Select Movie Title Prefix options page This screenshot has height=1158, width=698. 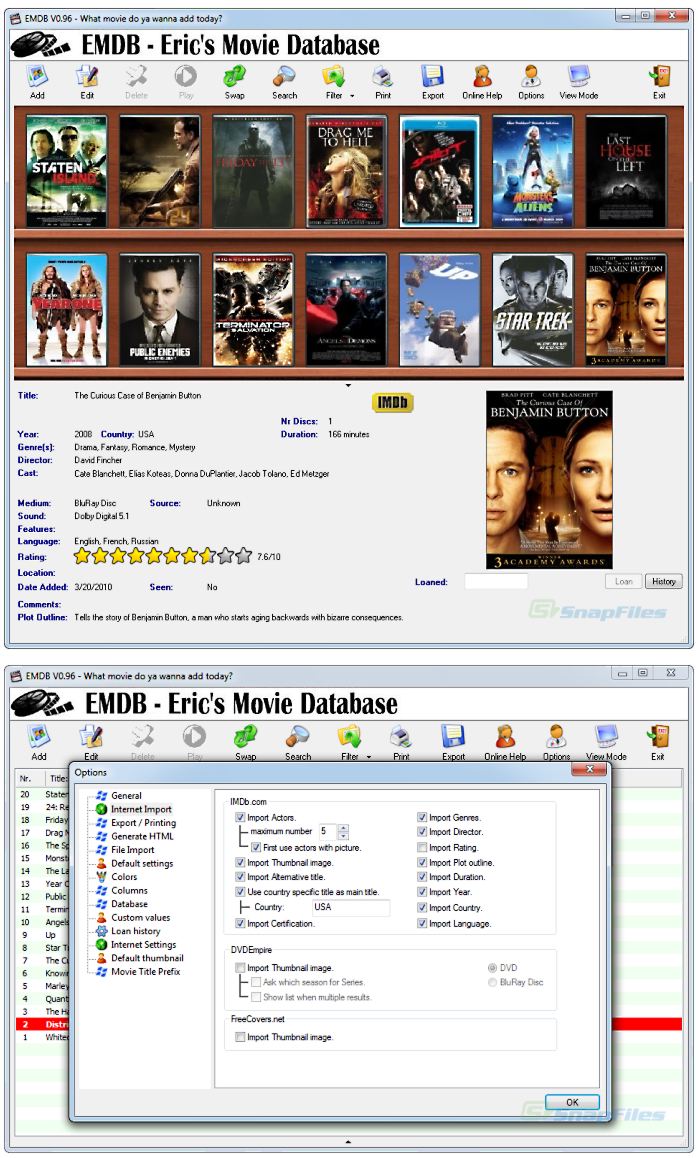pyautogui.click(x=146, y=971)
